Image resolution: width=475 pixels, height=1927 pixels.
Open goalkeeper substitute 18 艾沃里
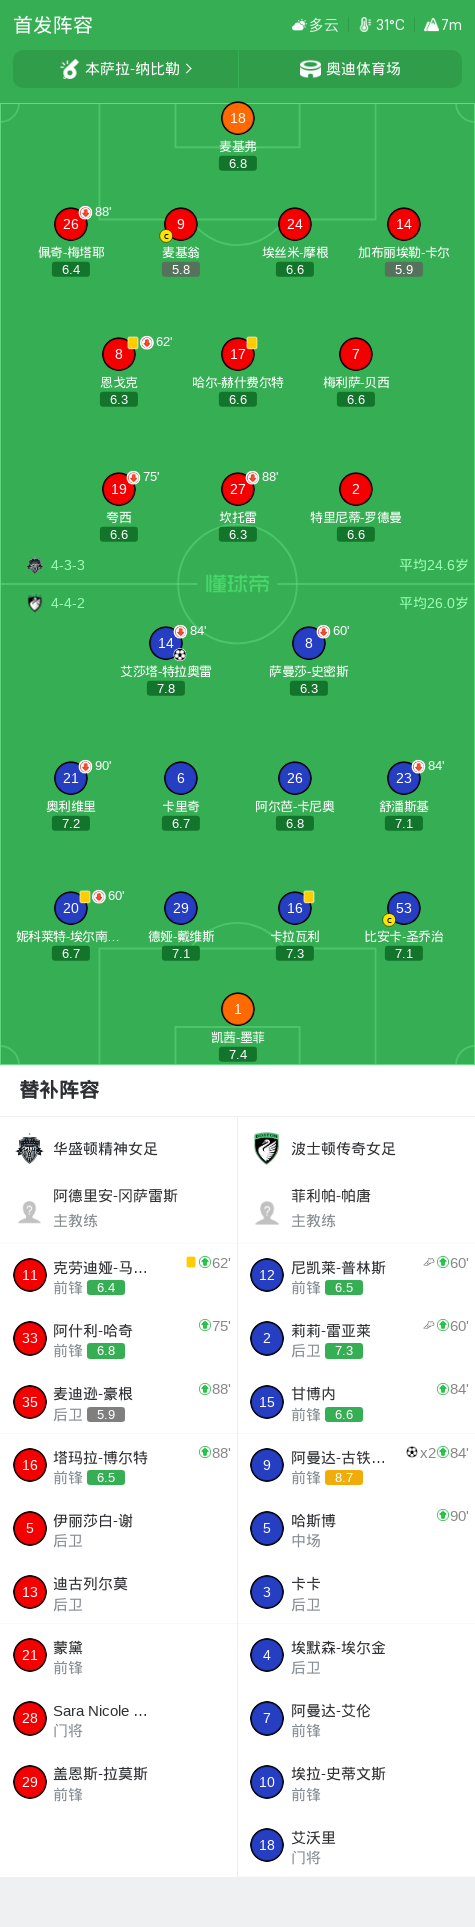pos(356,1846)
